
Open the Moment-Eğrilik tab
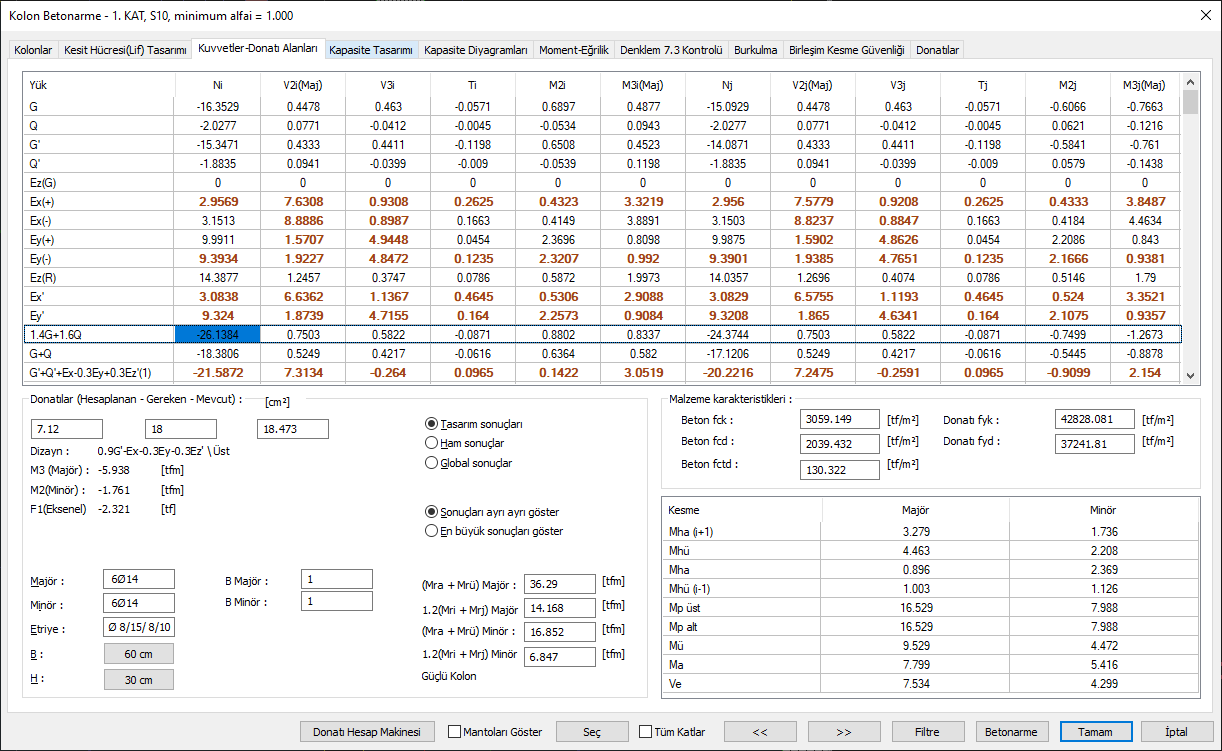pyautogui.click(x=573, y=50)
